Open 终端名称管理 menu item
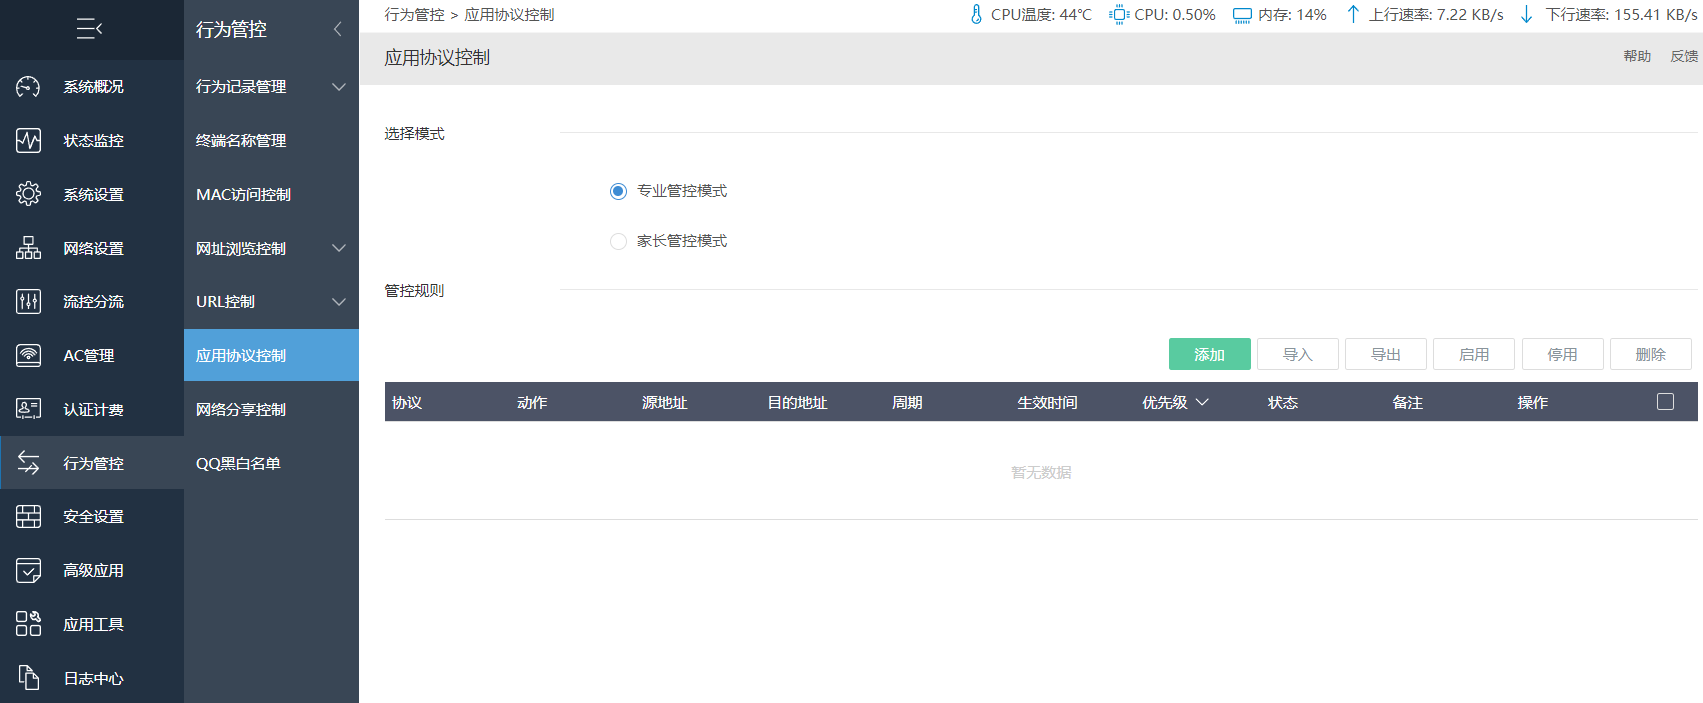1703x703 pixels. pyautogui.click(x=271, y=141)
